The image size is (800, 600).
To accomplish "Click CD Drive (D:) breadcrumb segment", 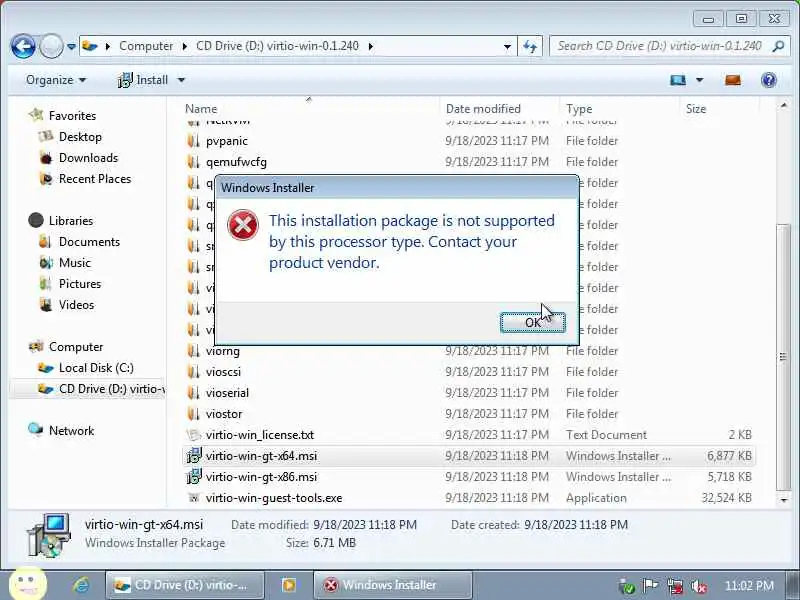I will tap(277, 46).
